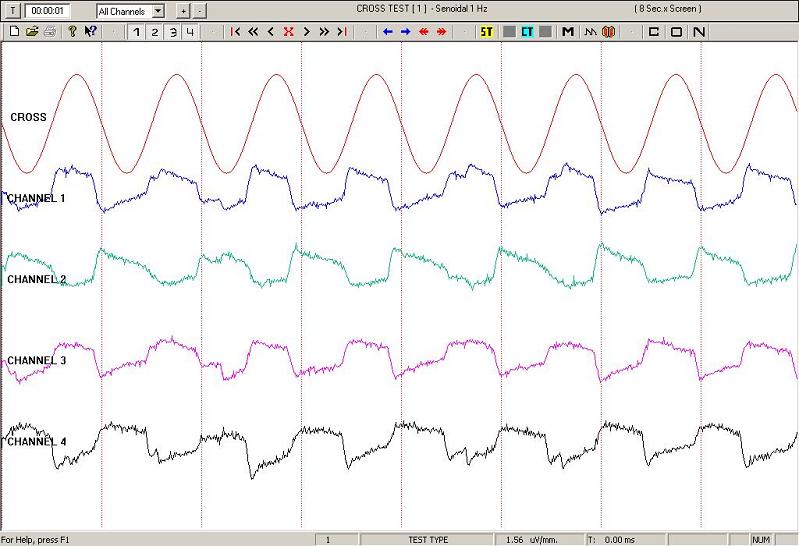Toggle channel 4 button in toolbar
The height and width of the screenshot is (546, 799).
pos(190,32)
